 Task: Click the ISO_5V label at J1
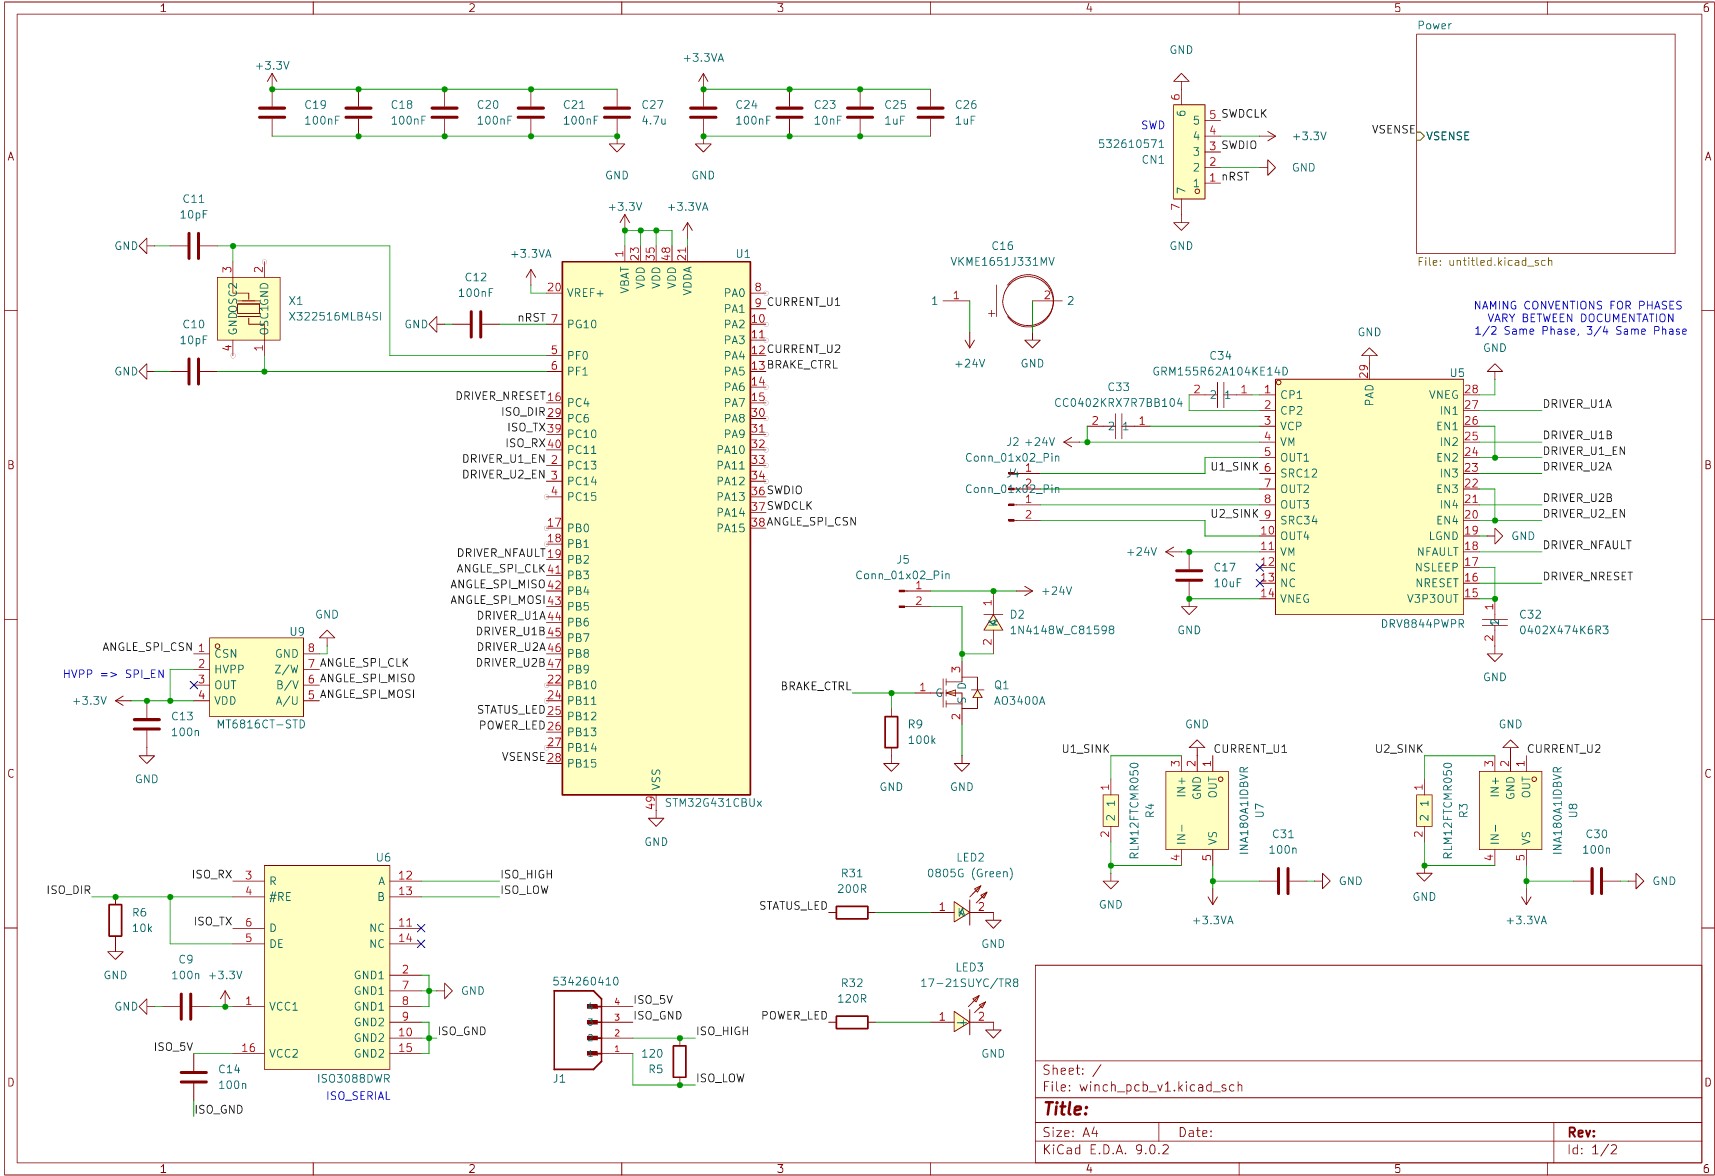coord(653,1000)
